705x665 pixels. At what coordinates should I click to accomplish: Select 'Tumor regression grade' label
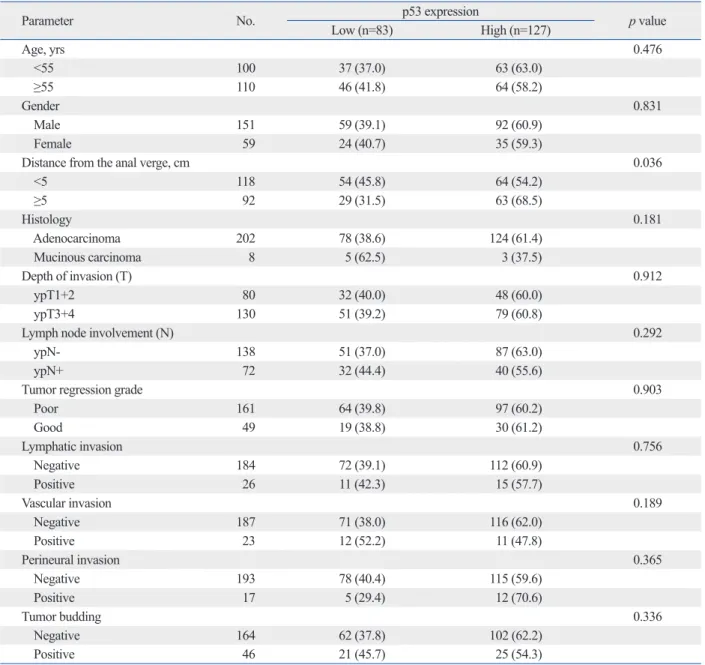[82, 390]
